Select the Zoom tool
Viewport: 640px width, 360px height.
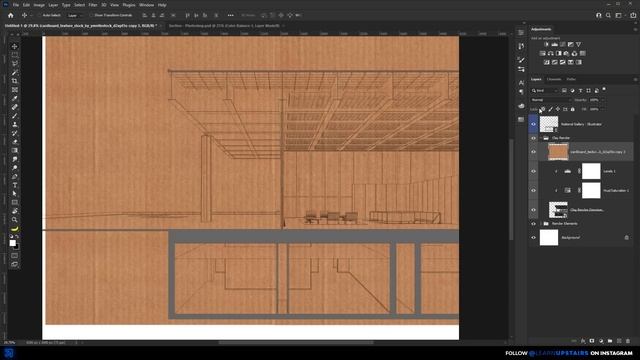tap(15, 220)
